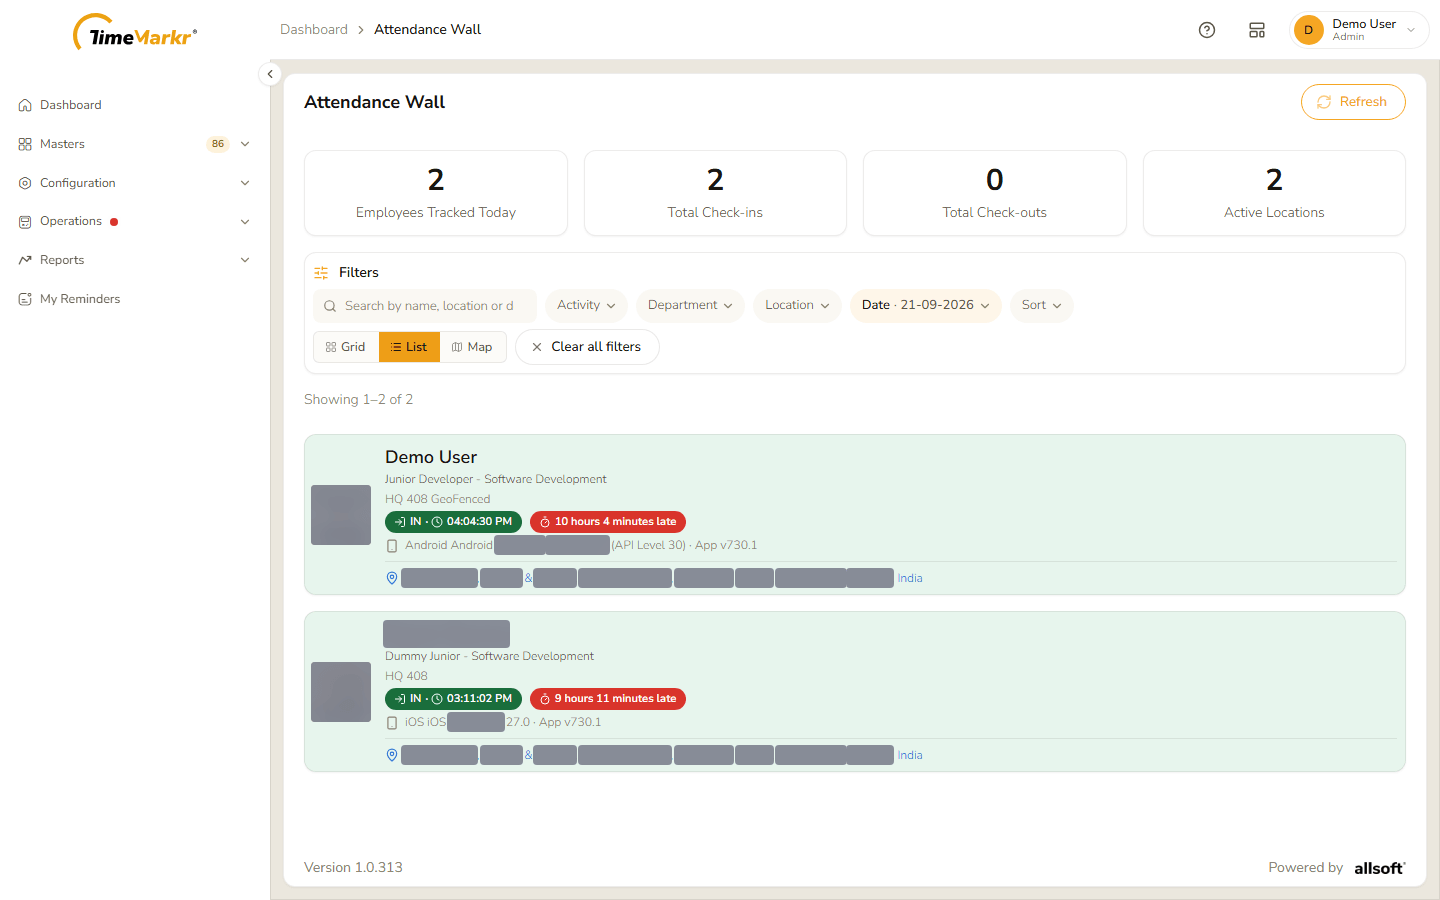
Task: Click the location pin icon in Dummy Junior card
Action: [392, 755]
